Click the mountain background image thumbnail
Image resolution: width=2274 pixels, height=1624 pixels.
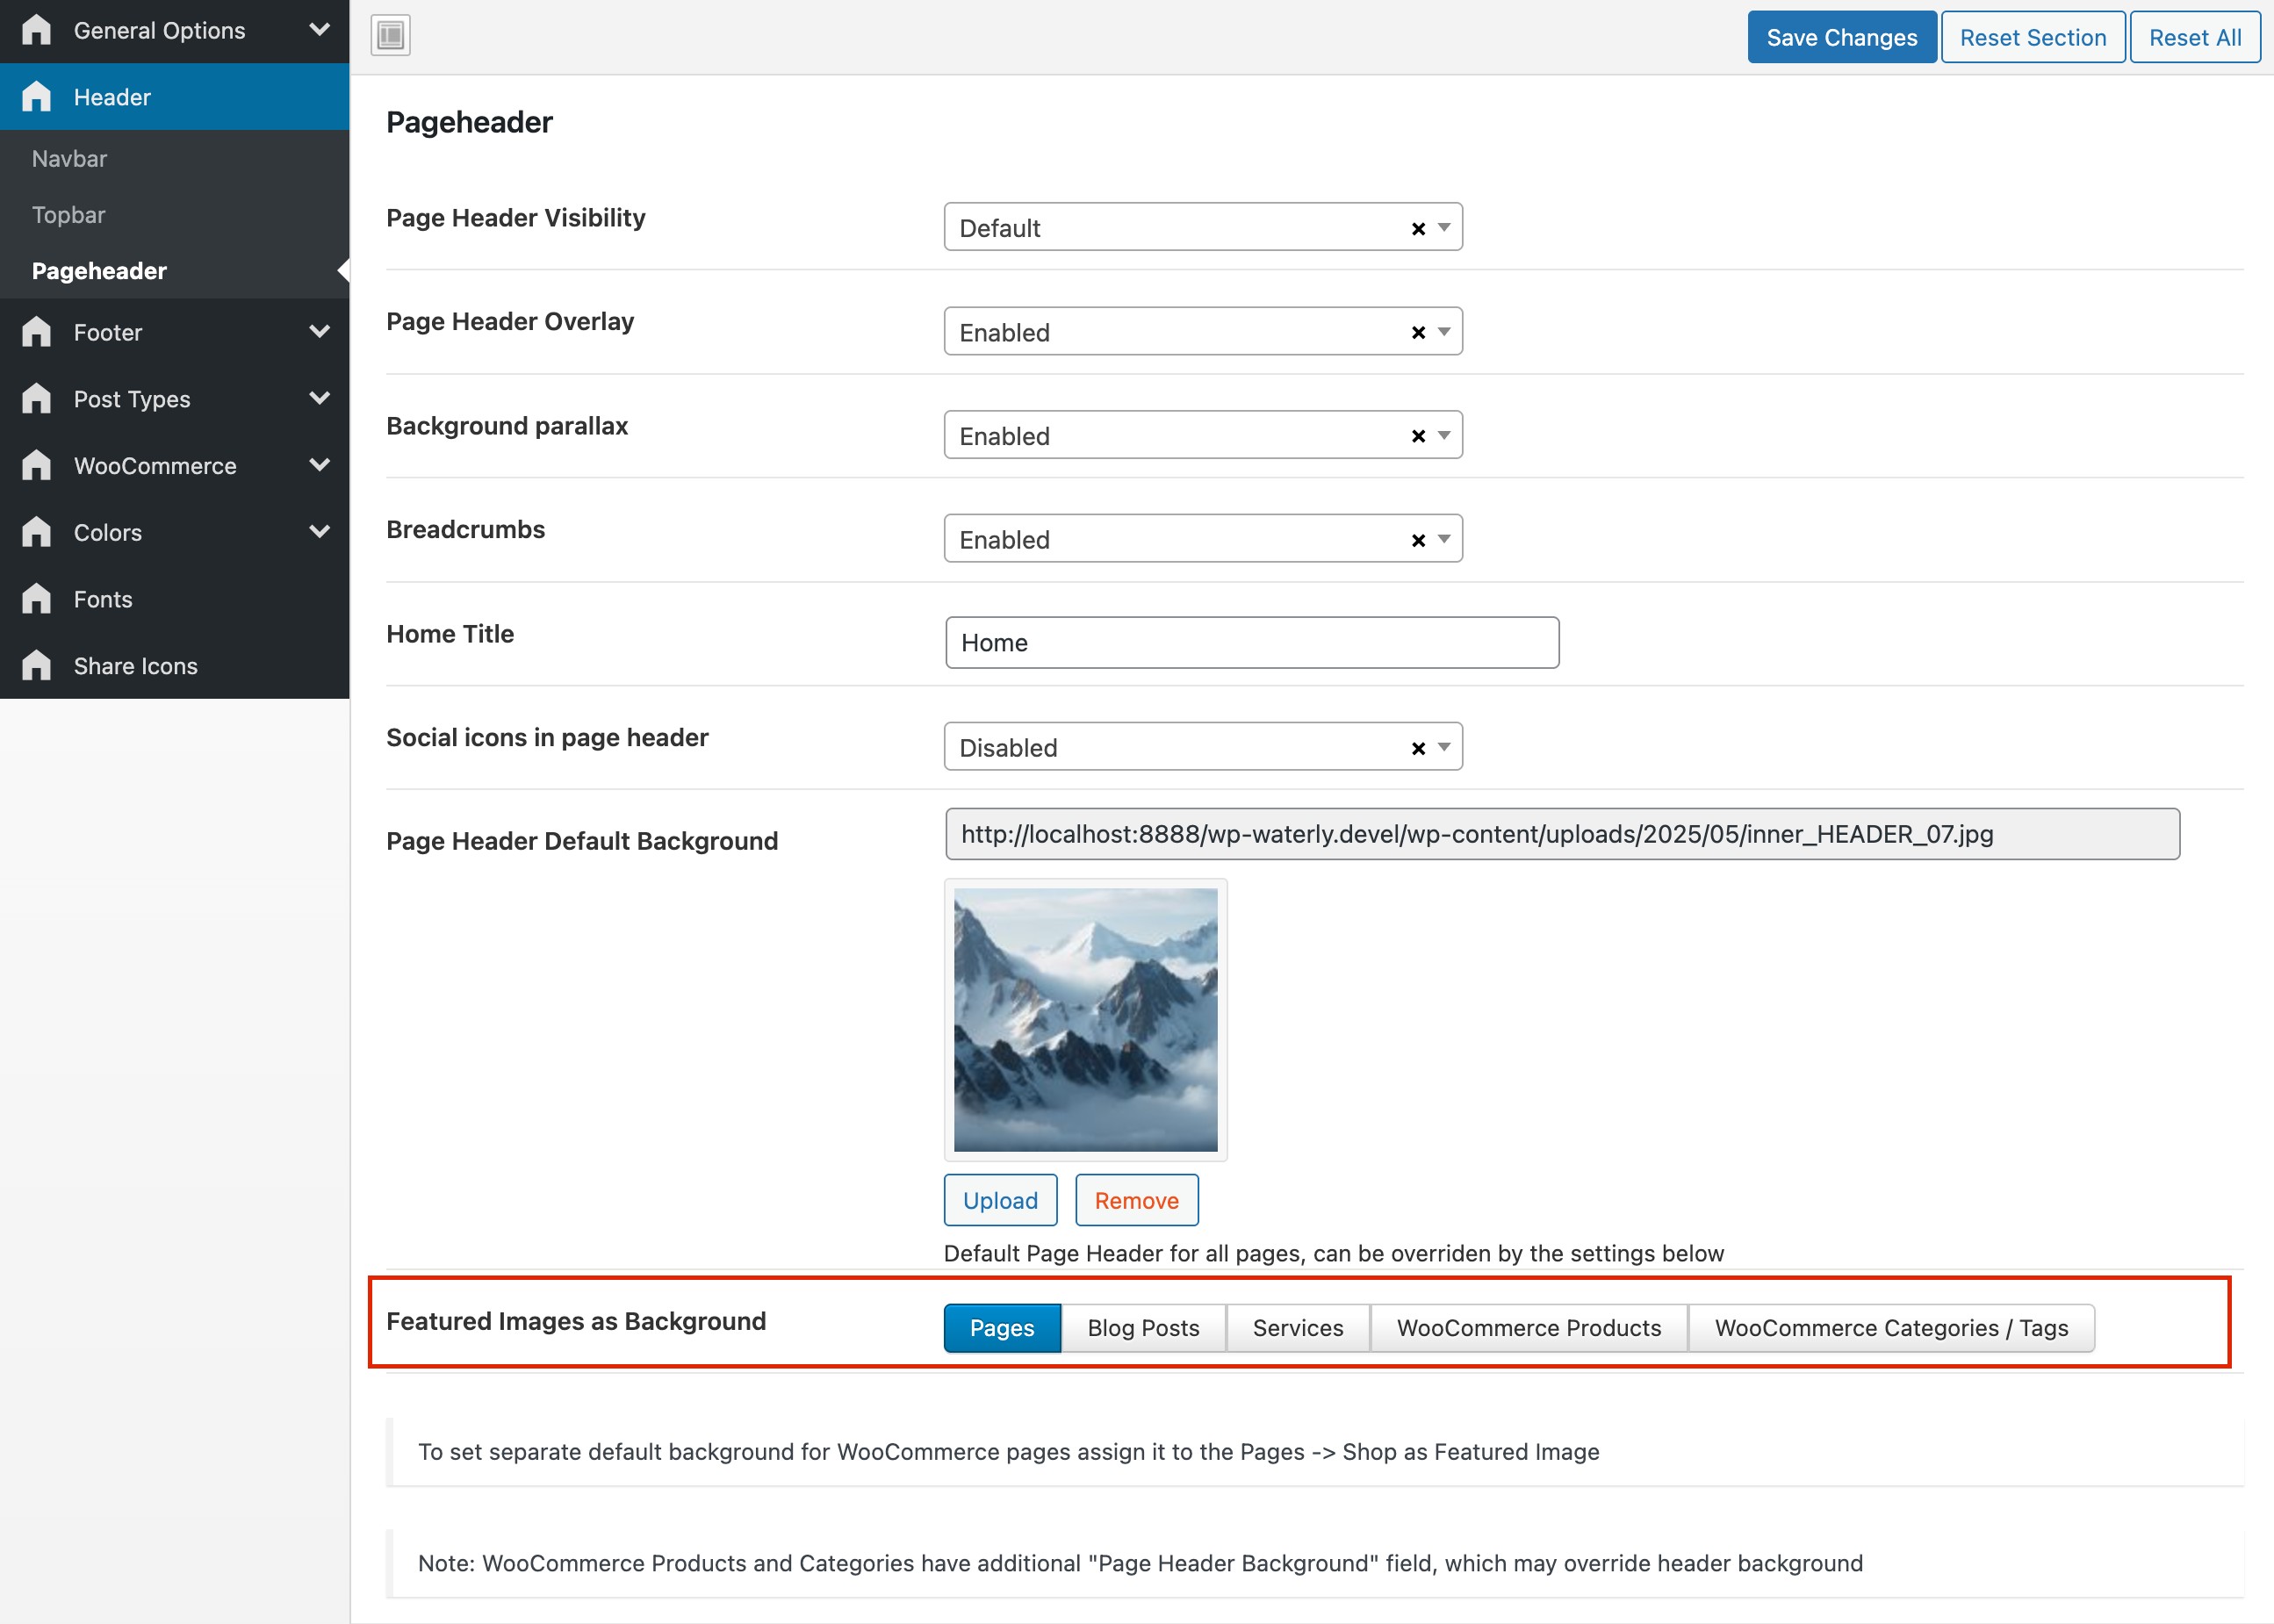pyautogui.click(x=1085, y=1019)
